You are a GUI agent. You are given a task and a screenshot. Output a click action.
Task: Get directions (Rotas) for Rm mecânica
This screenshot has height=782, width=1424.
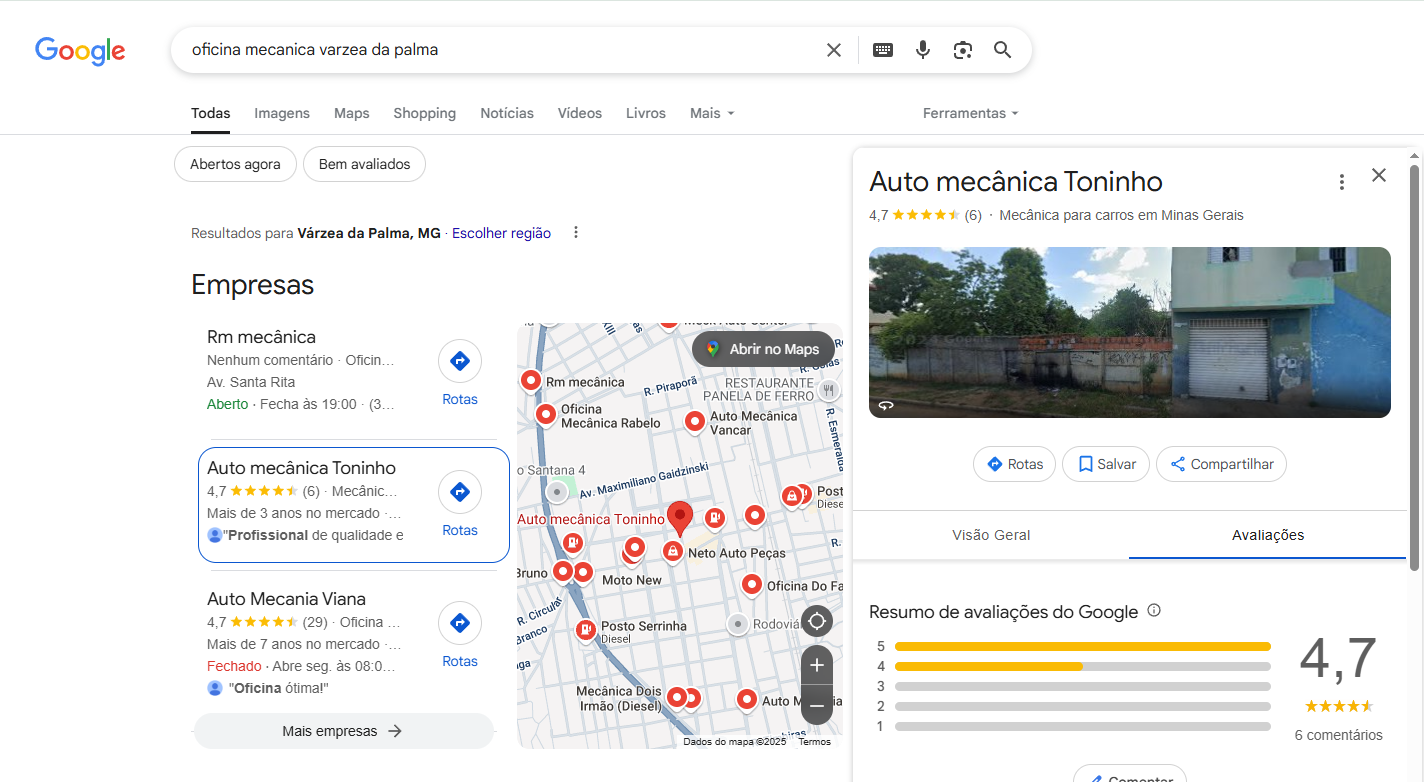click(x=460, y=373)
